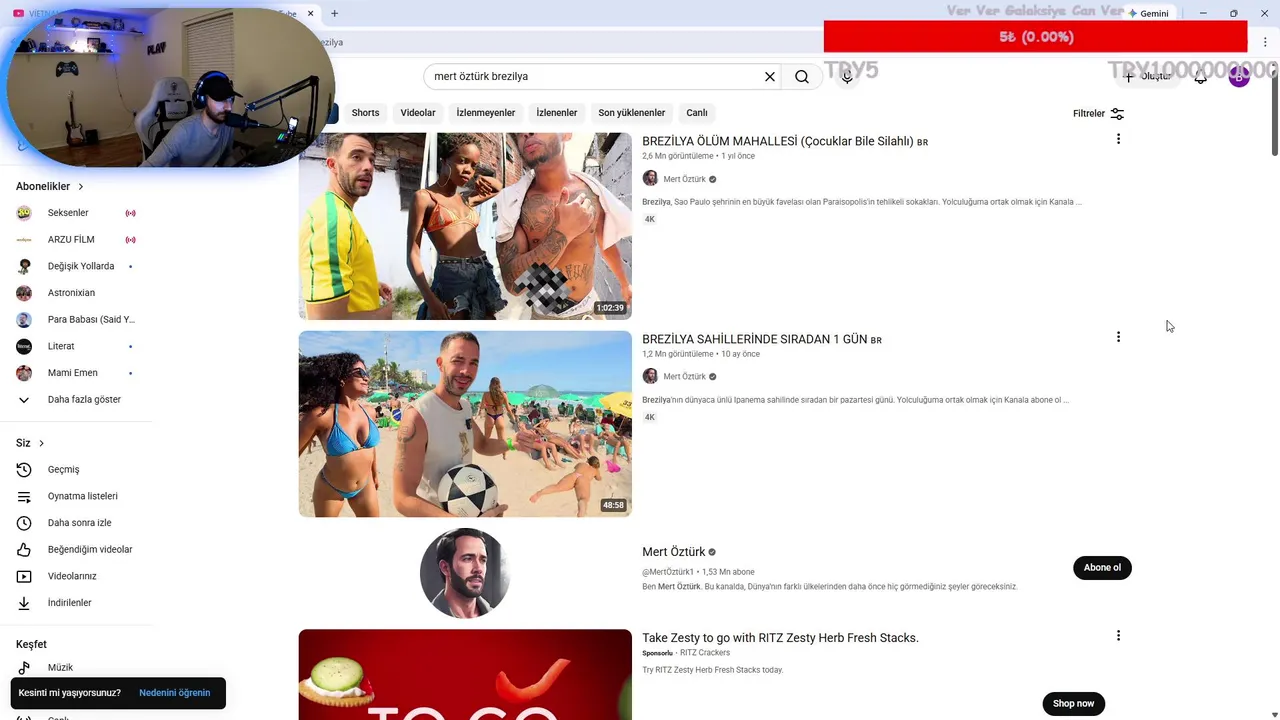Expand the Abonelikler section chevron
Image resolution: width=1280 pixels, height=720 pixels.
(x=81, y=187)
